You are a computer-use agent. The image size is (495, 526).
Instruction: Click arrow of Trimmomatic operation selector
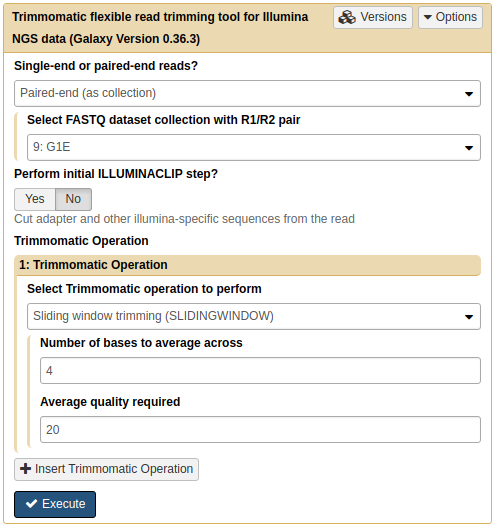tap(469, 317)
